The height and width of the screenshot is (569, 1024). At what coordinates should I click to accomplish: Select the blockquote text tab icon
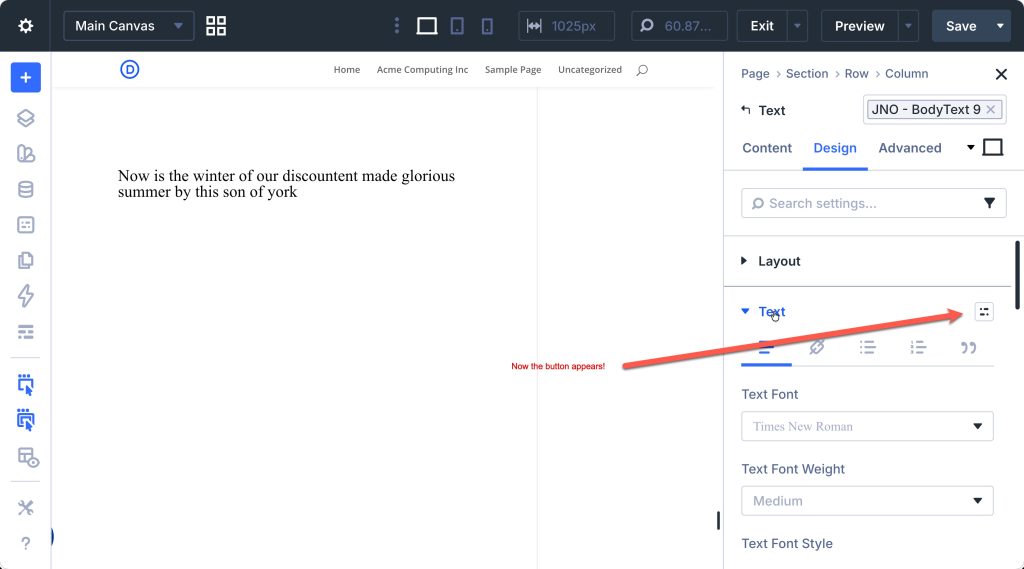click(968, 347)
